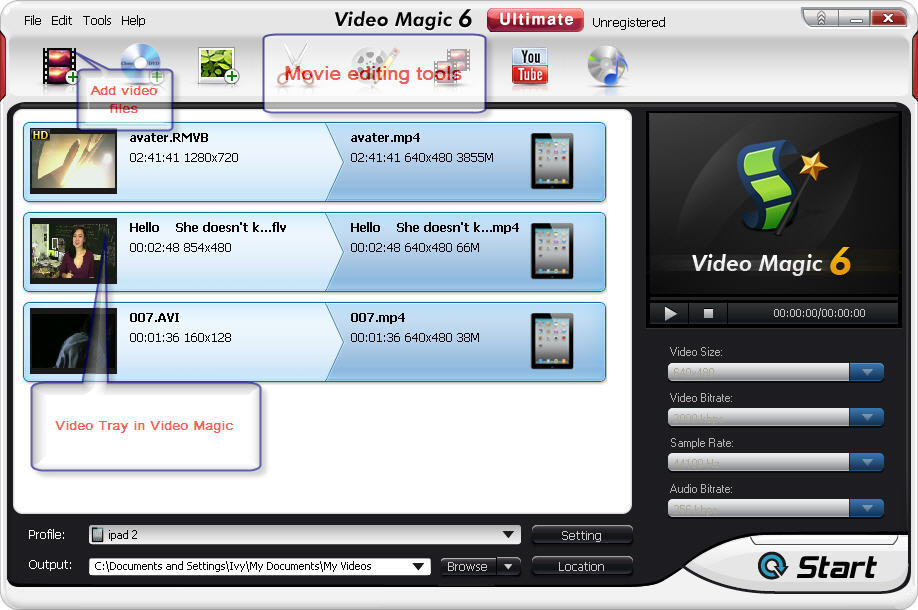
Task: Expand the Video Size dropdown
Action: [867, 372]
